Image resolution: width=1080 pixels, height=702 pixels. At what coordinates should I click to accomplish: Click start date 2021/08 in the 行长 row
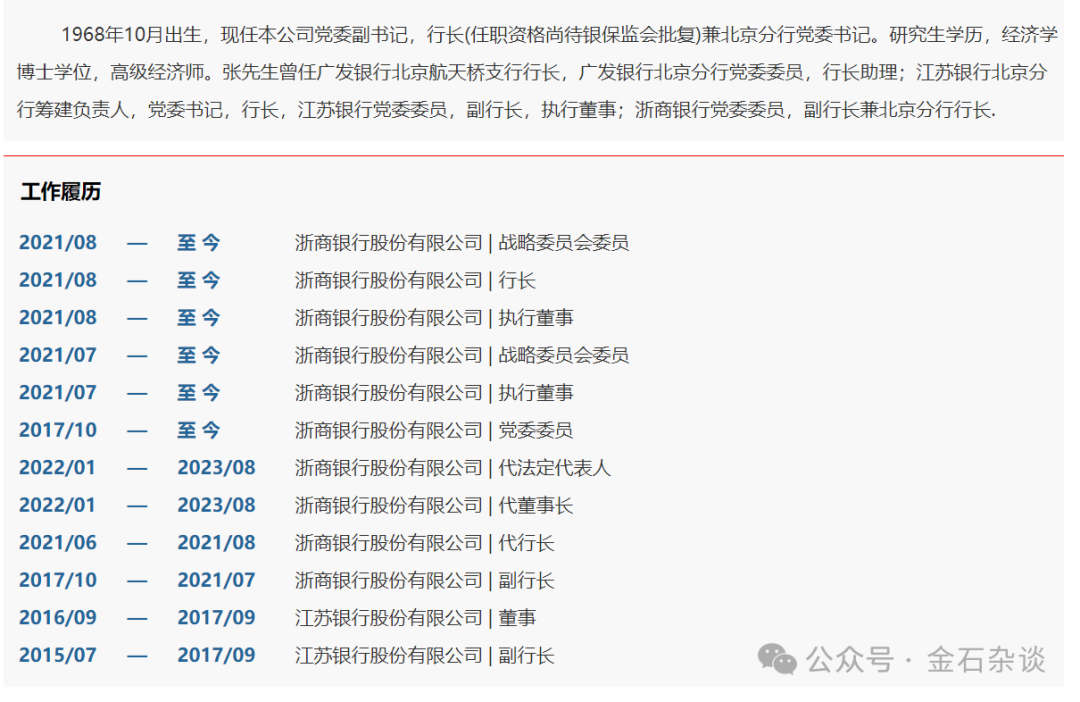58,280
